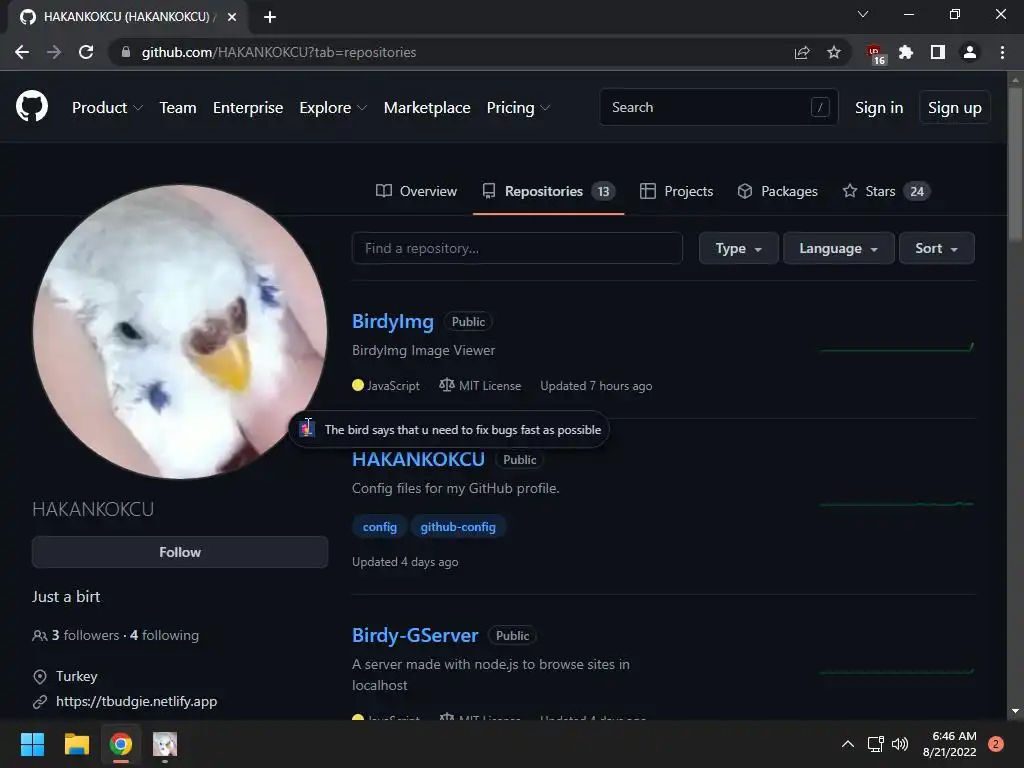The image size is (1024, 768).
Task: Click the budgie profile avatar image
Action: [180, 332]
